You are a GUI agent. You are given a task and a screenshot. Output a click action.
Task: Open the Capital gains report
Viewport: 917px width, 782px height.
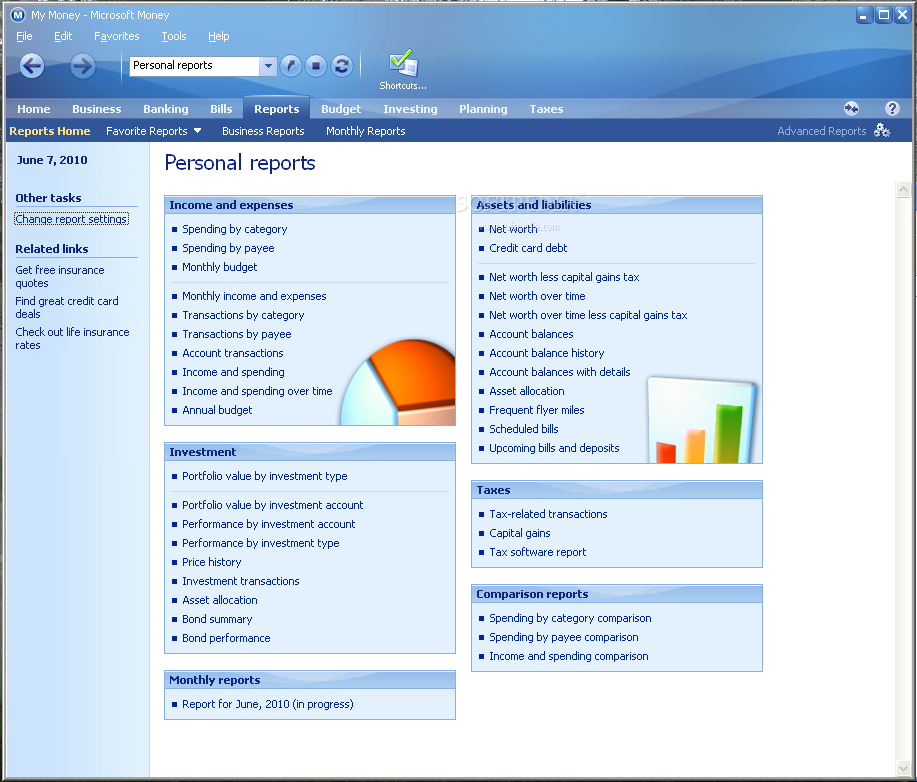coord(519,533)
